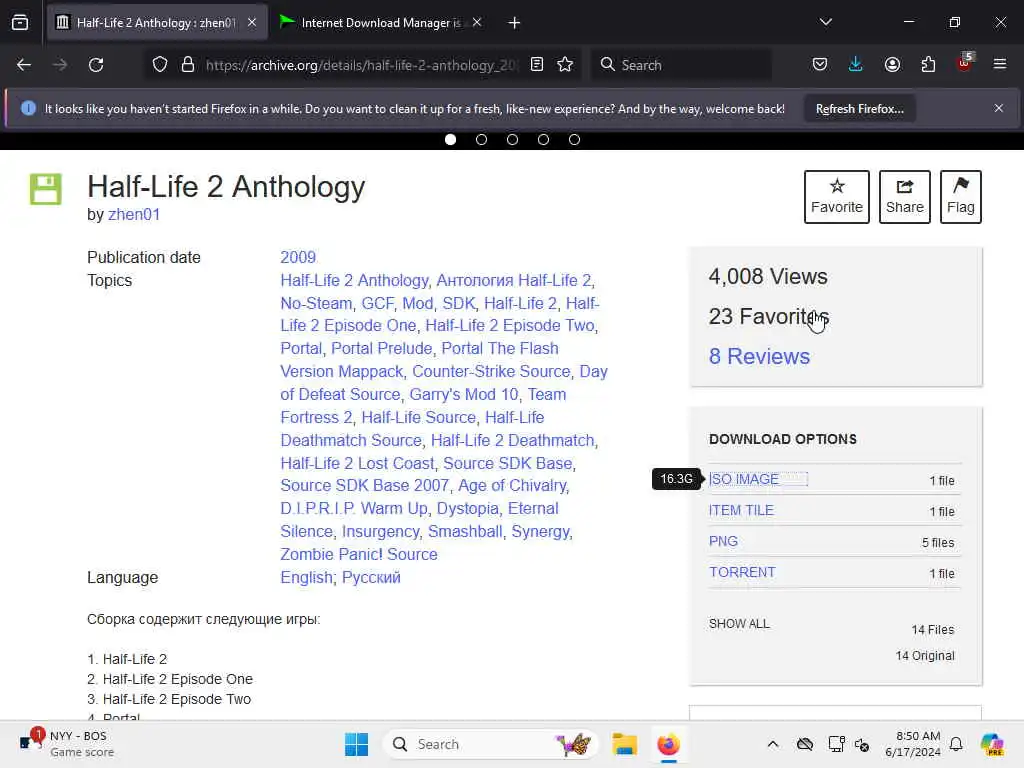The image size is (1024, 768).
Task: Download the TORRENT file option
Action: [x=742, y=573]
